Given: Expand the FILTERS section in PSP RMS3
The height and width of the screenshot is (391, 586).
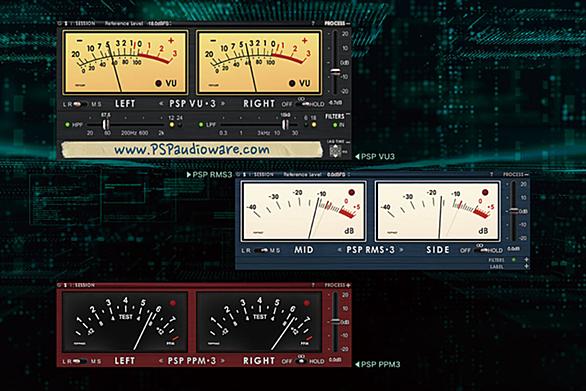Looking at the screenshot, I should (x=526, y=259).
